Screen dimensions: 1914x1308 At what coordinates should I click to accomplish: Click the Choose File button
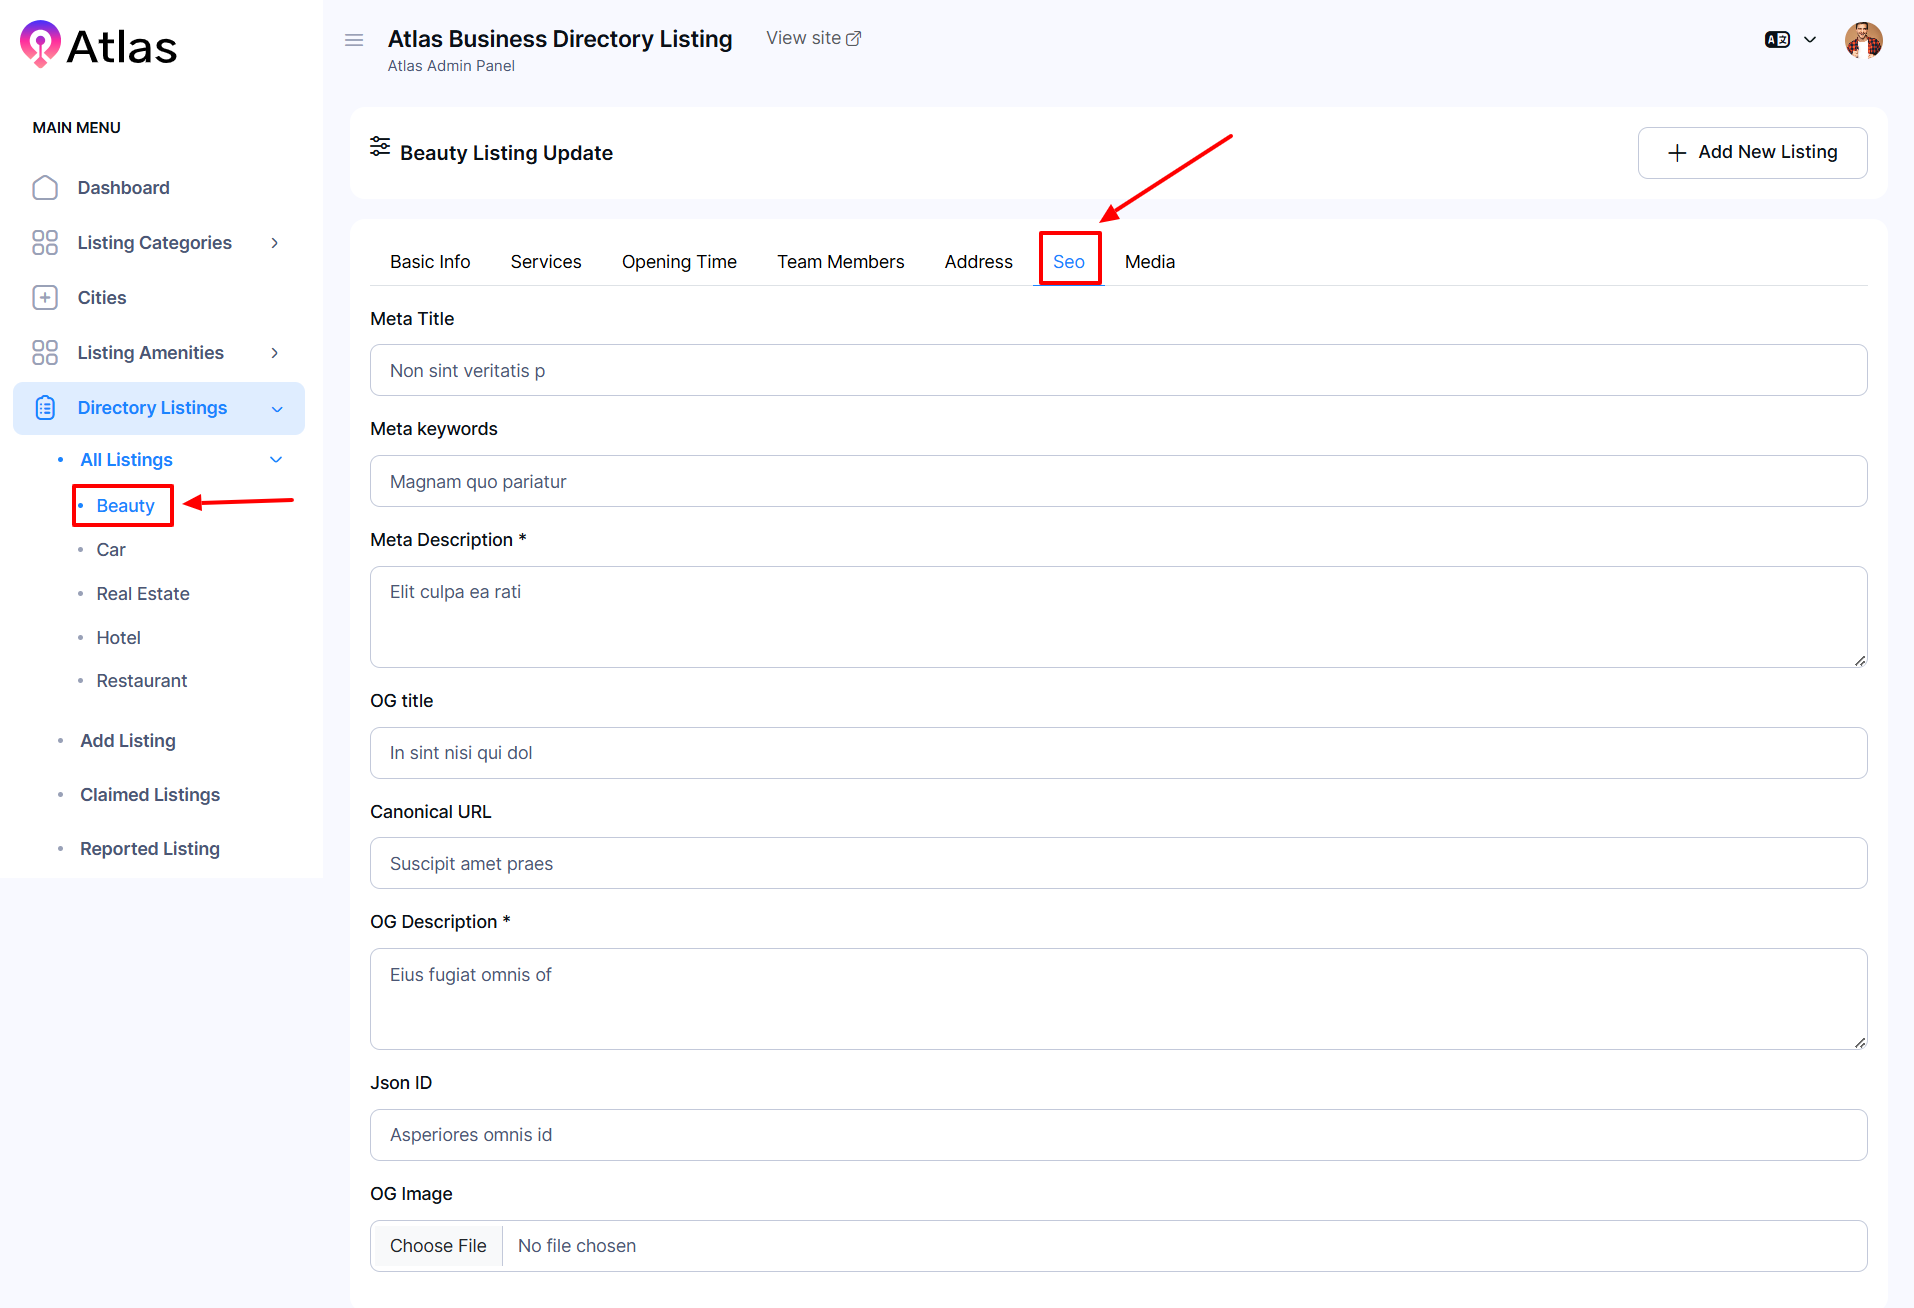coord(438,1246)
